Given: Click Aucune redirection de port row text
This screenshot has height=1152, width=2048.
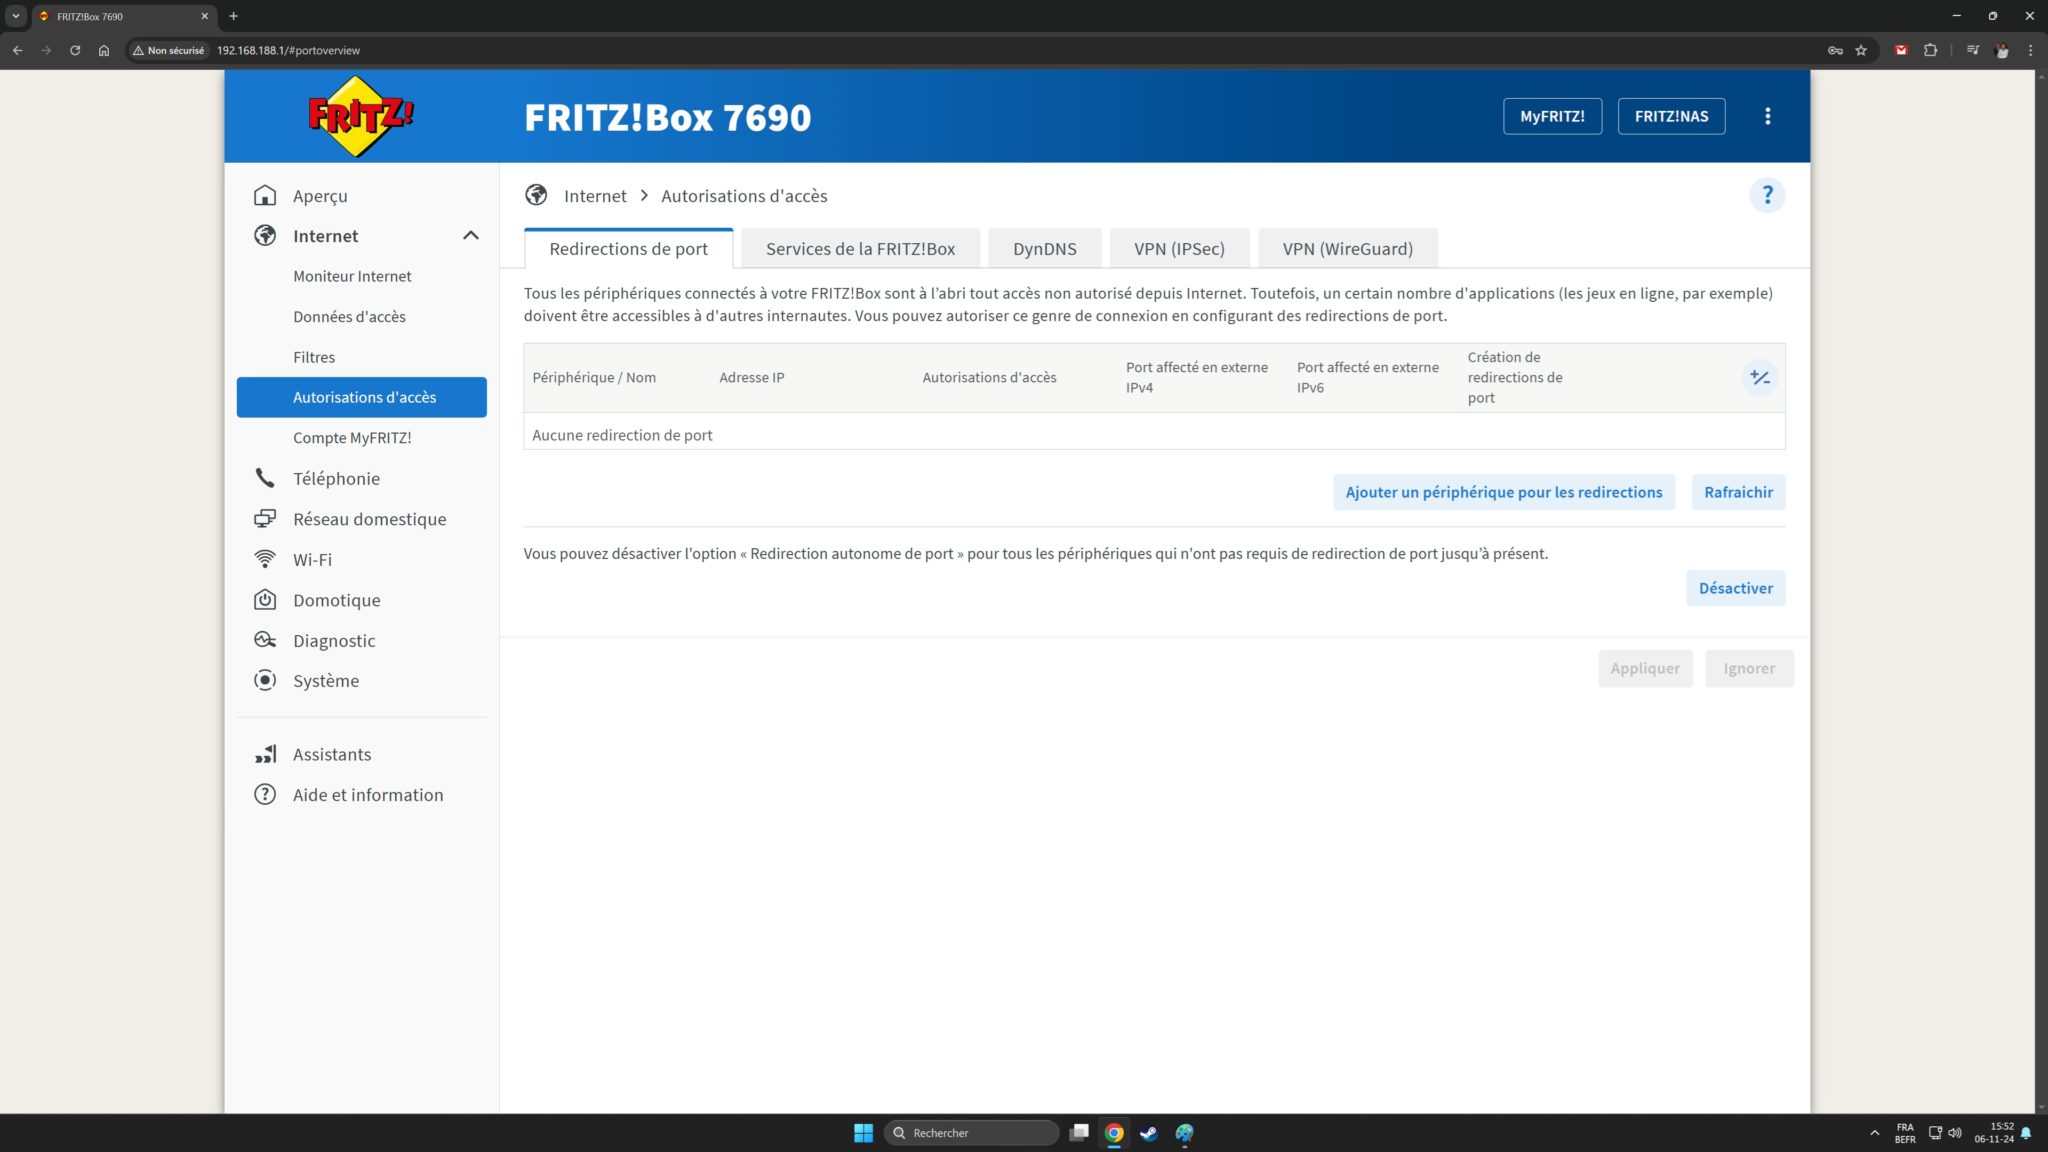Looking at the screenshot, I should pos(622,435).
